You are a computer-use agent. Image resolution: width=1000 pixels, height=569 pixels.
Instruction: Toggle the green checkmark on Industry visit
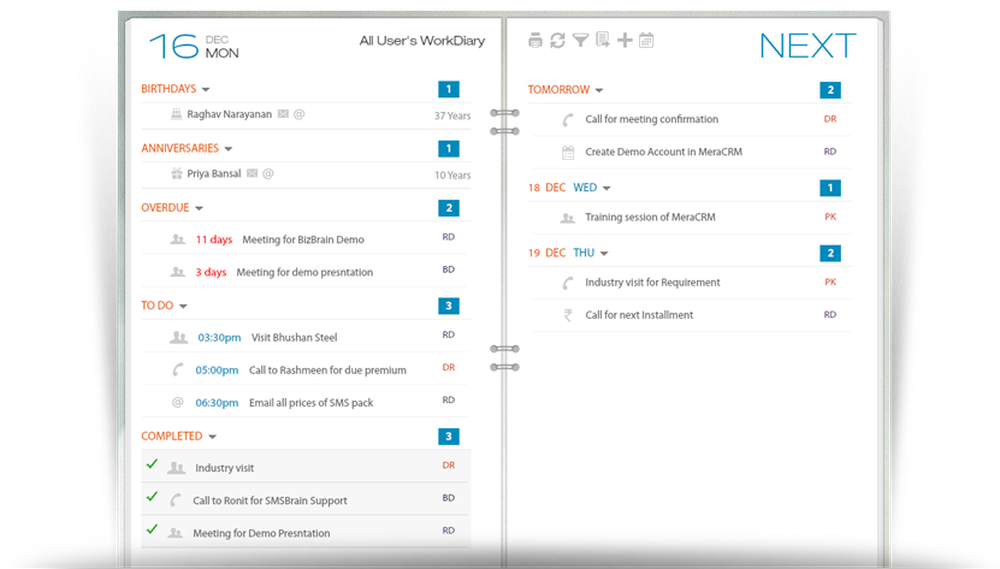pos(152,464)
